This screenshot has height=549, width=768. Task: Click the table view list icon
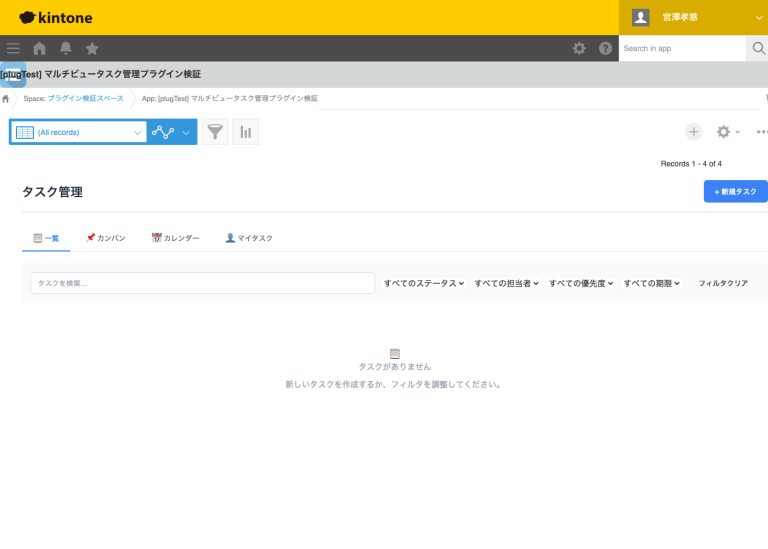tap(25, 132)
